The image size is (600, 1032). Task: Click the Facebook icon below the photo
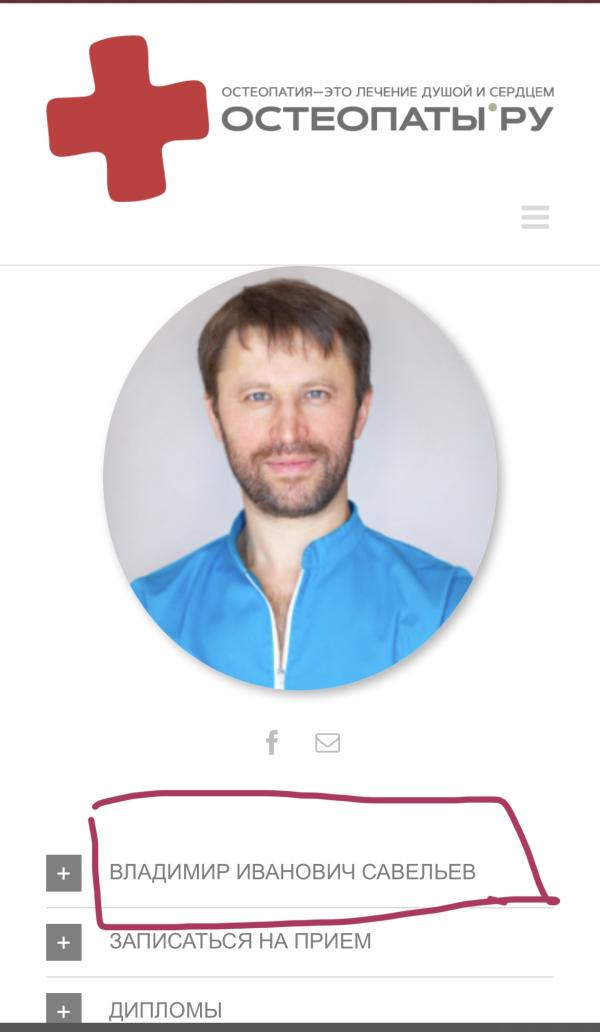pos(272,742)
